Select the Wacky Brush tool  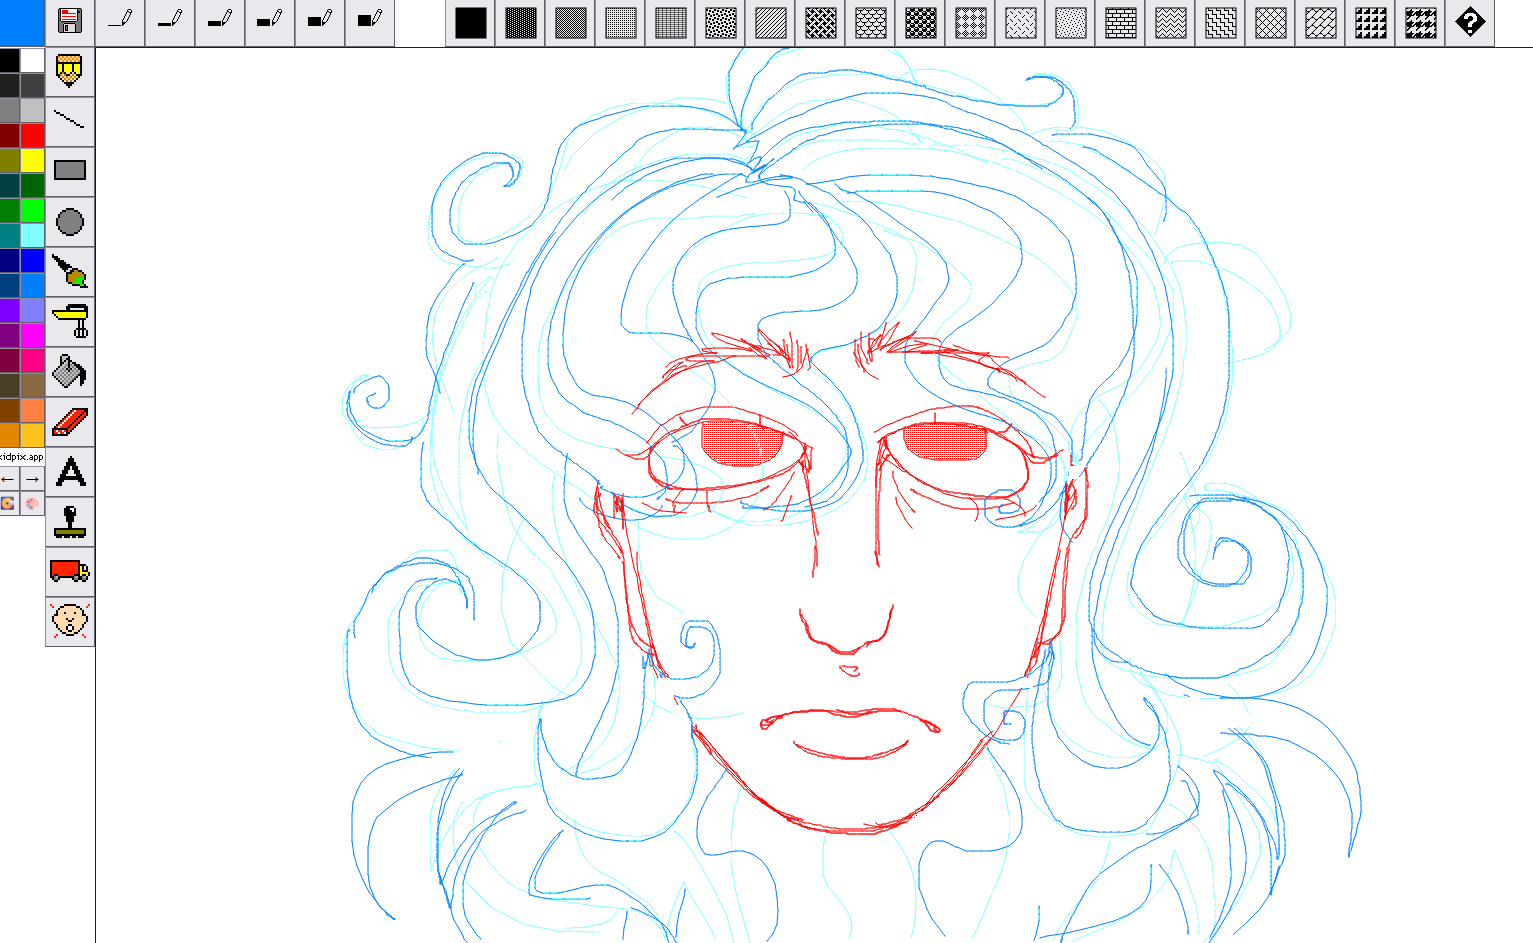pyautogui.click(x=70, y=272)
